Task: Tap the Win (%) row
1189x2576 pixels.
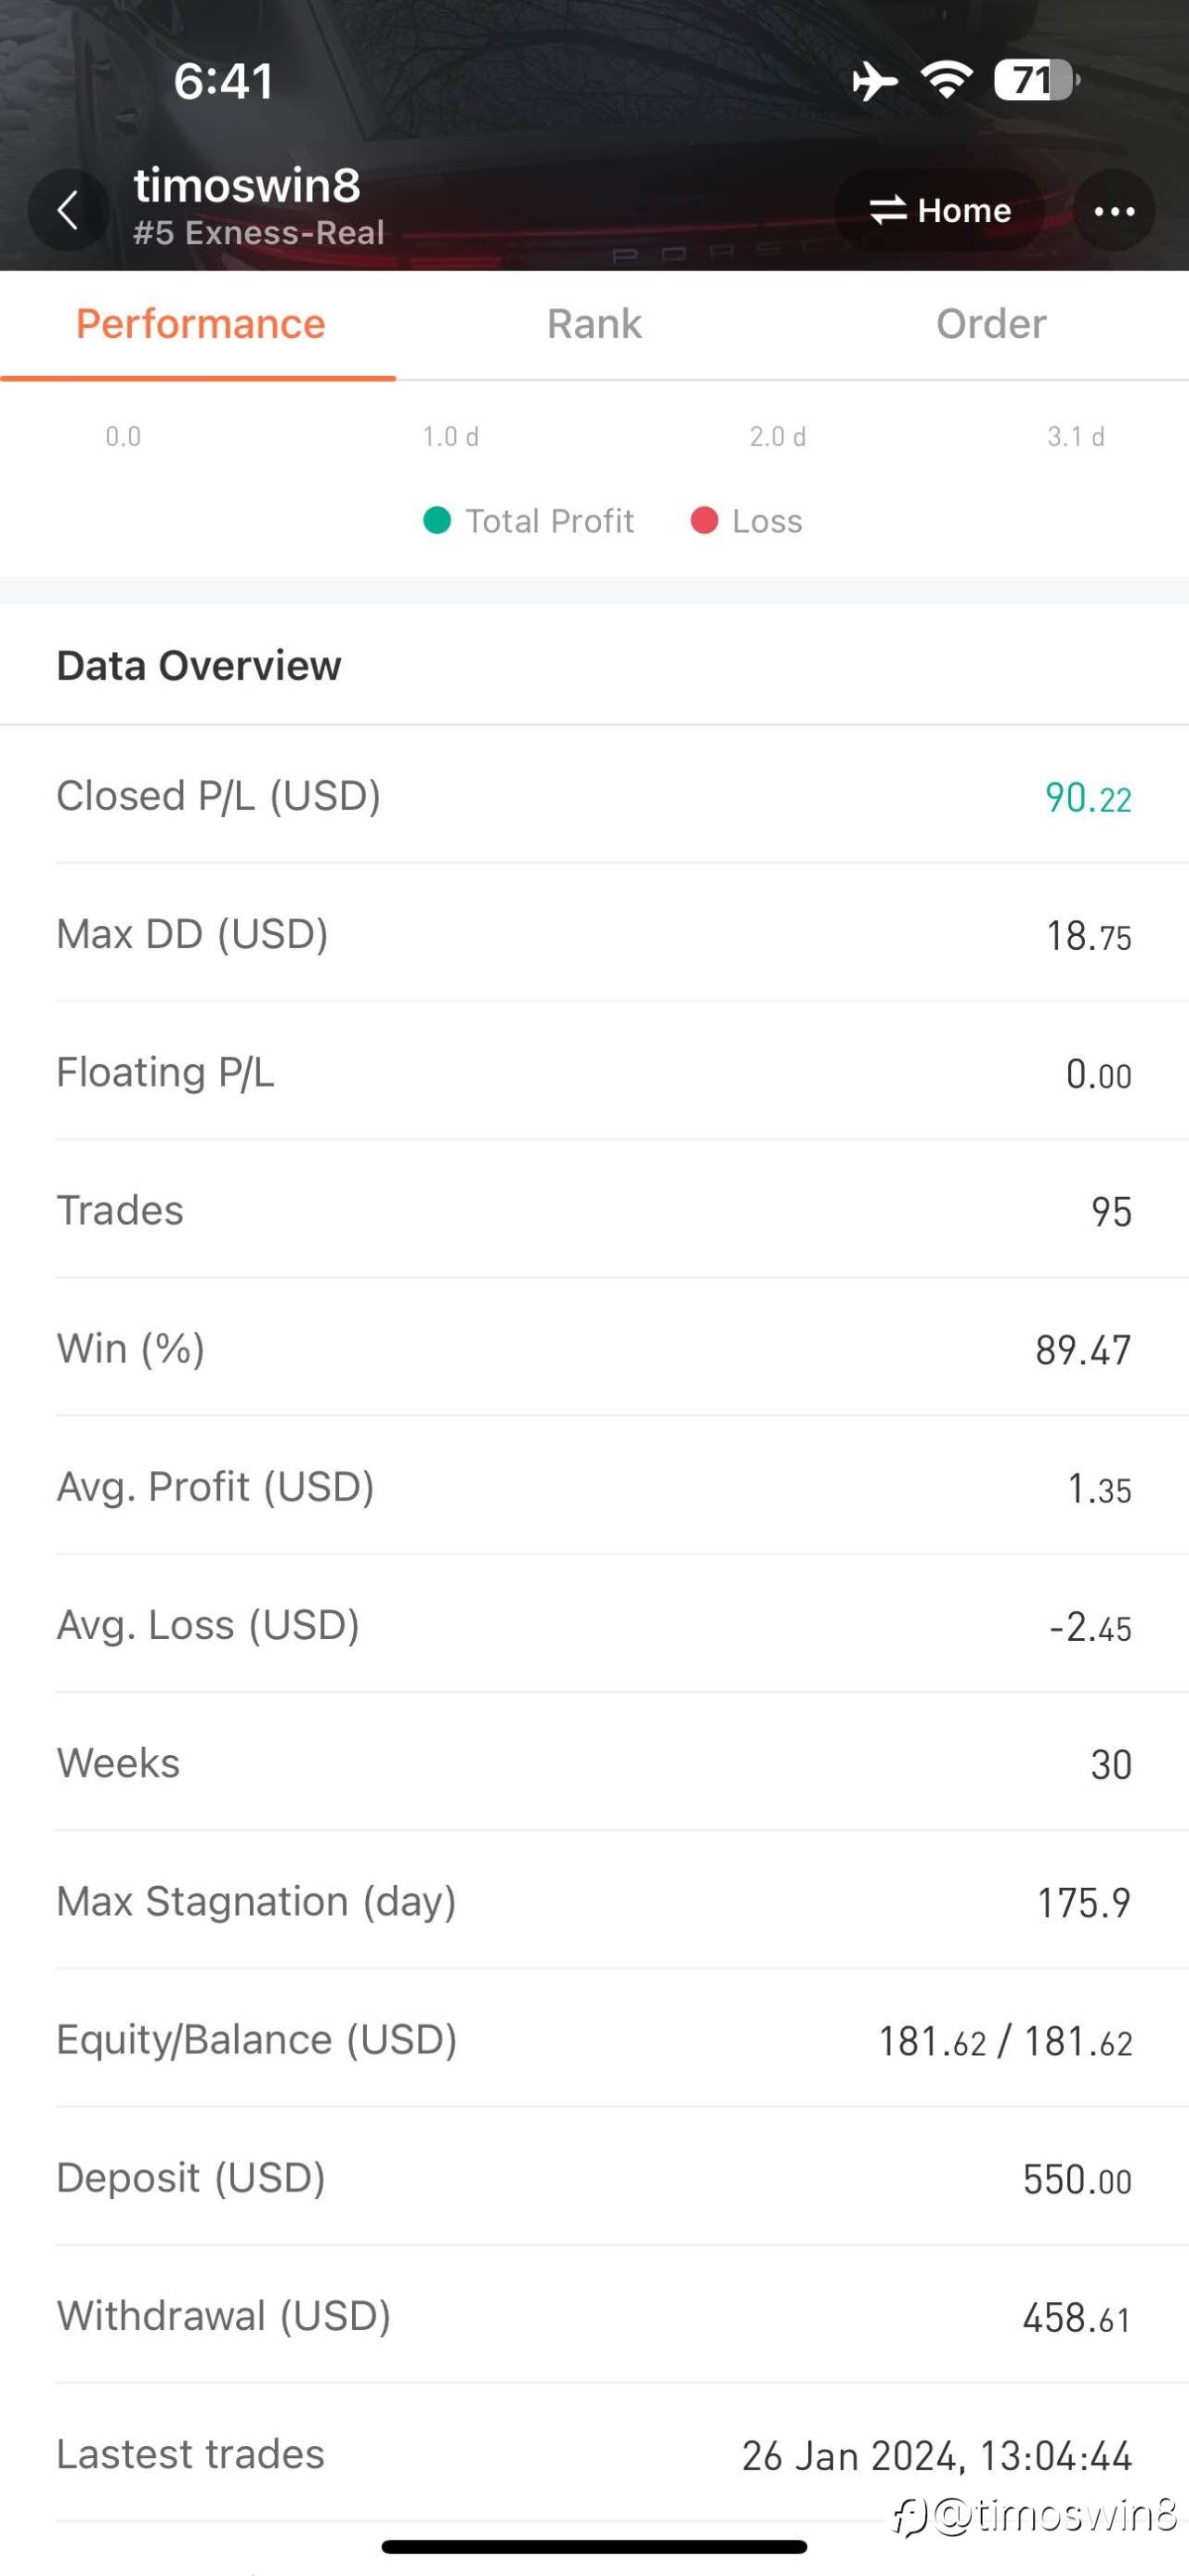Action: pos(594,1349)
